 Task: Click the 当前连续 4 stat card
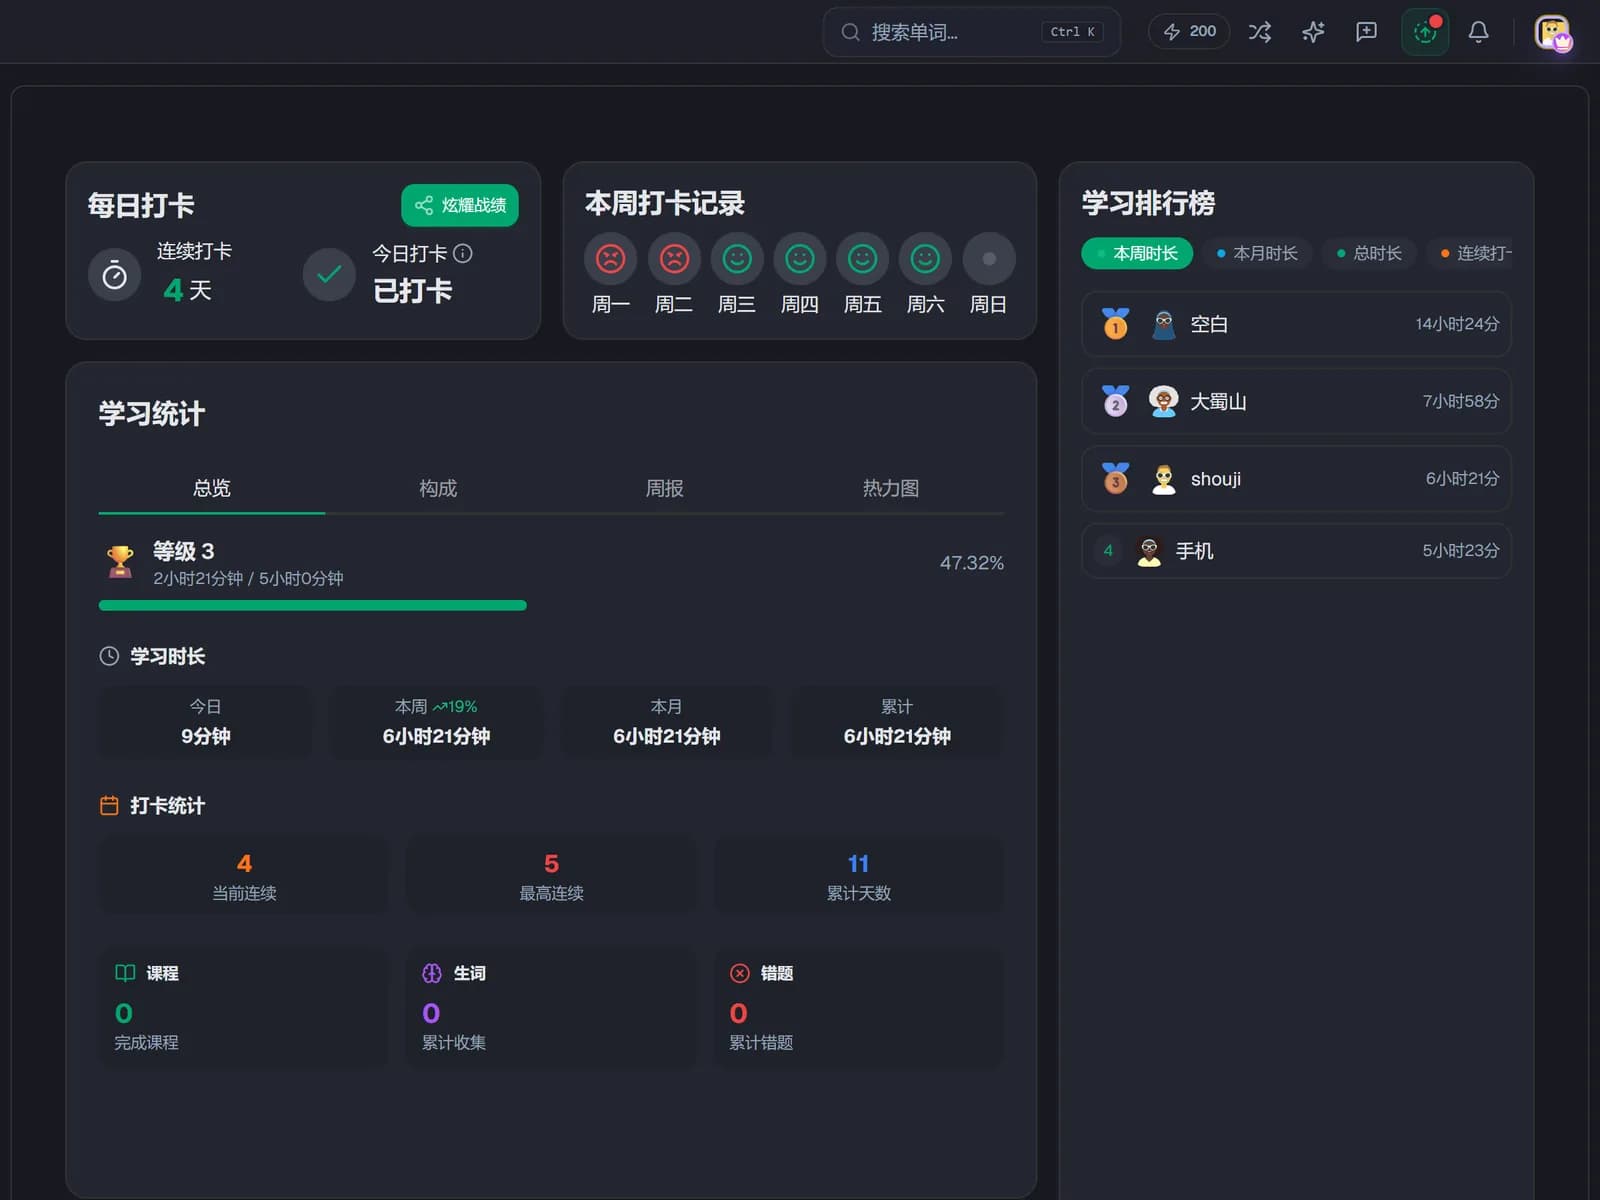point(244,876)
